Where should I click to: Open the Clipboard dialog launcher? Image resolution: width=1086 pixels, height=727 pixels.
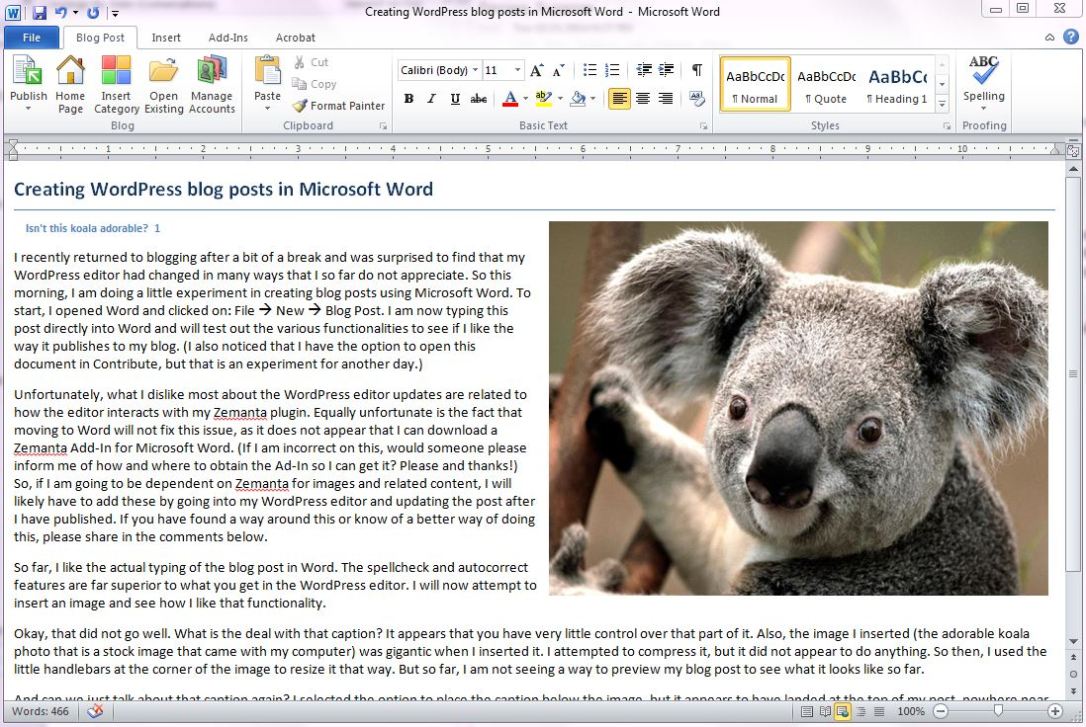click(382, 126)
